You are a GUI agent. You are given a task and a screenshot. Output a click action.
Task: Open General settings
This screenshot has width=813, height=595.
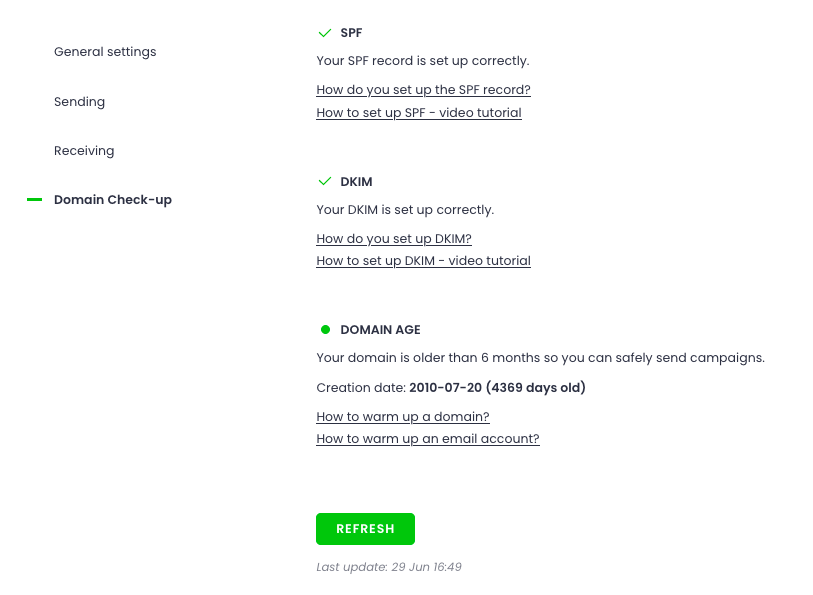pyautogui.click(x=105, y=51)
